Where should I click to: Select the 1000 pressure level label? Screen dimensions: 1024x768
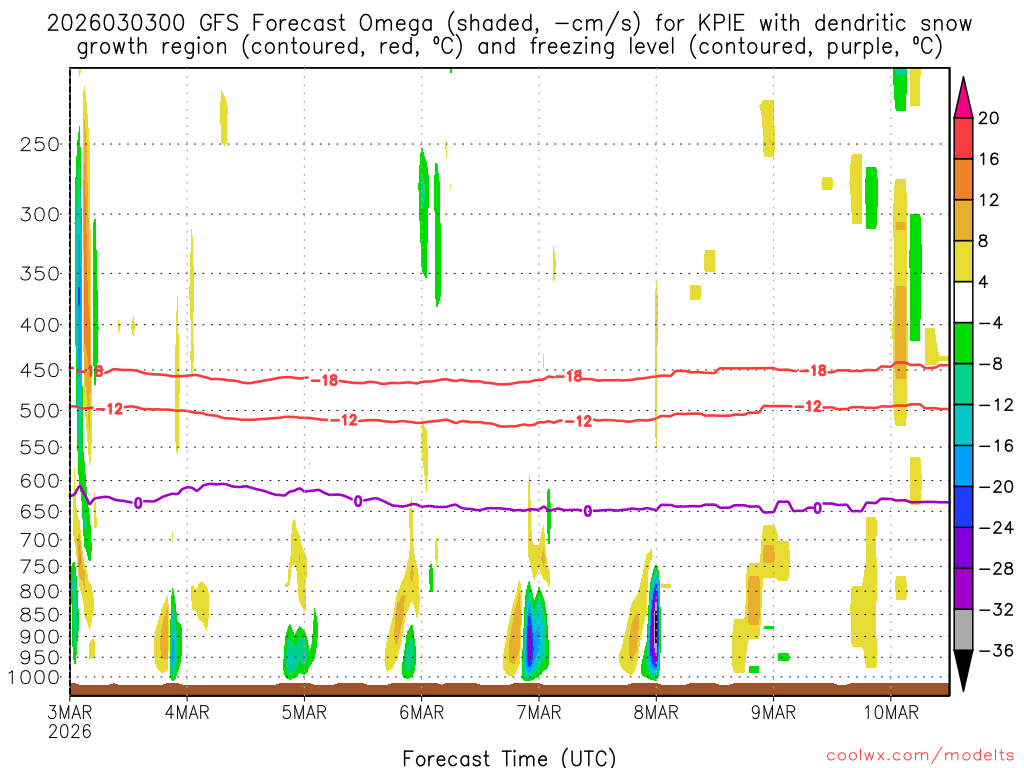tap(36, 678)
